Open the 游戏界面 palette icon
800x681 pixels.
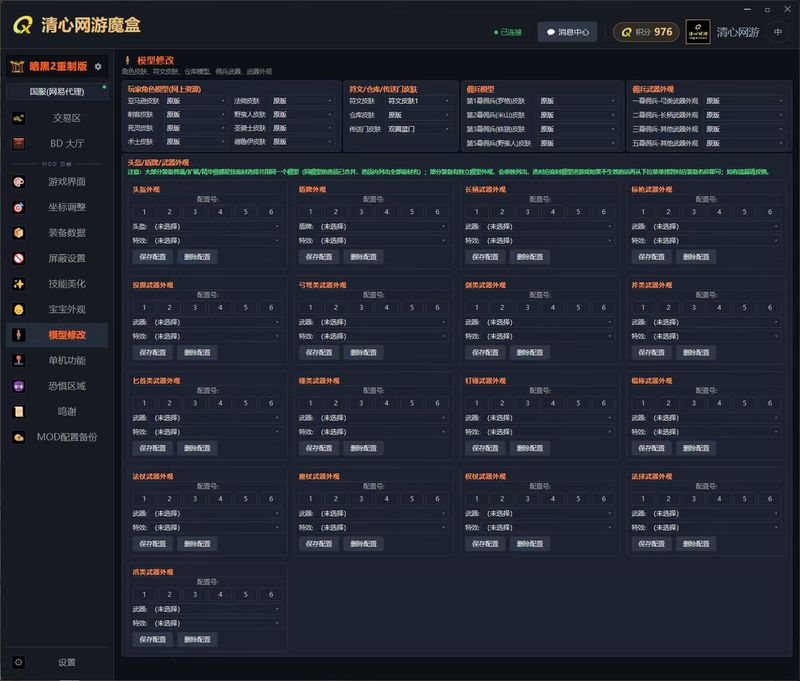pos(19,182)
